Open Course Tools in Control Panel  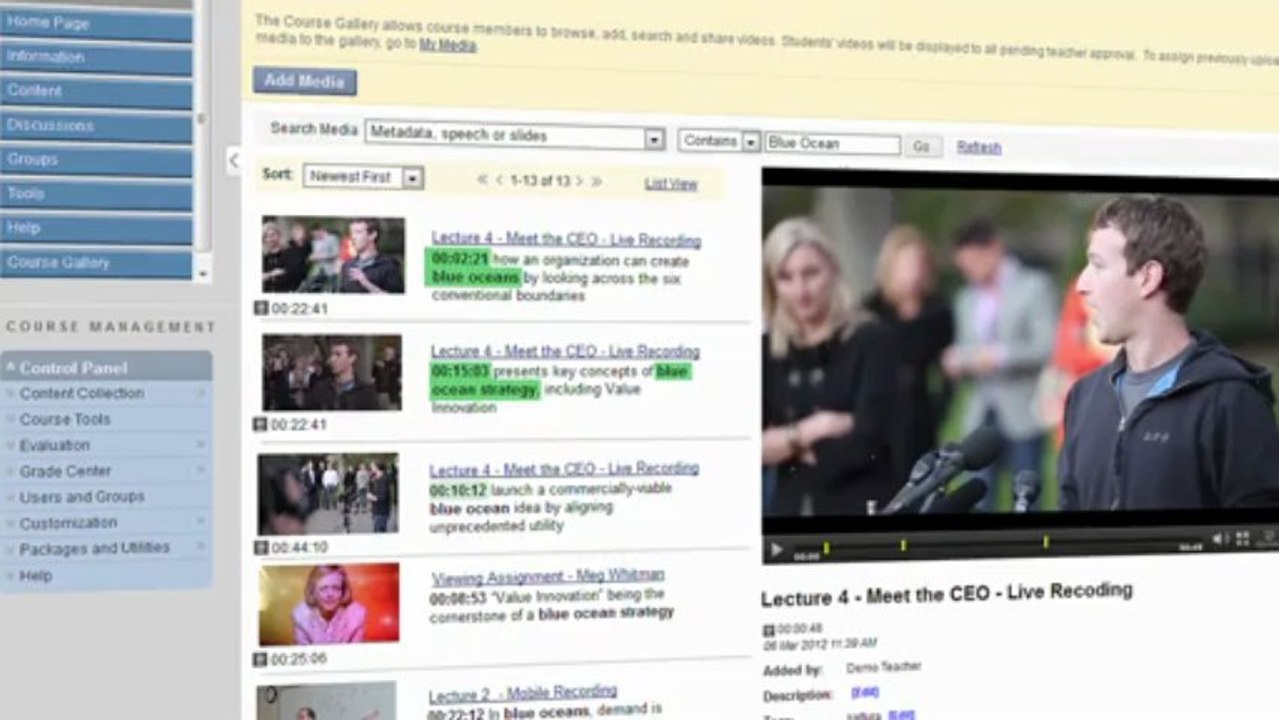(x=65, y=419)
